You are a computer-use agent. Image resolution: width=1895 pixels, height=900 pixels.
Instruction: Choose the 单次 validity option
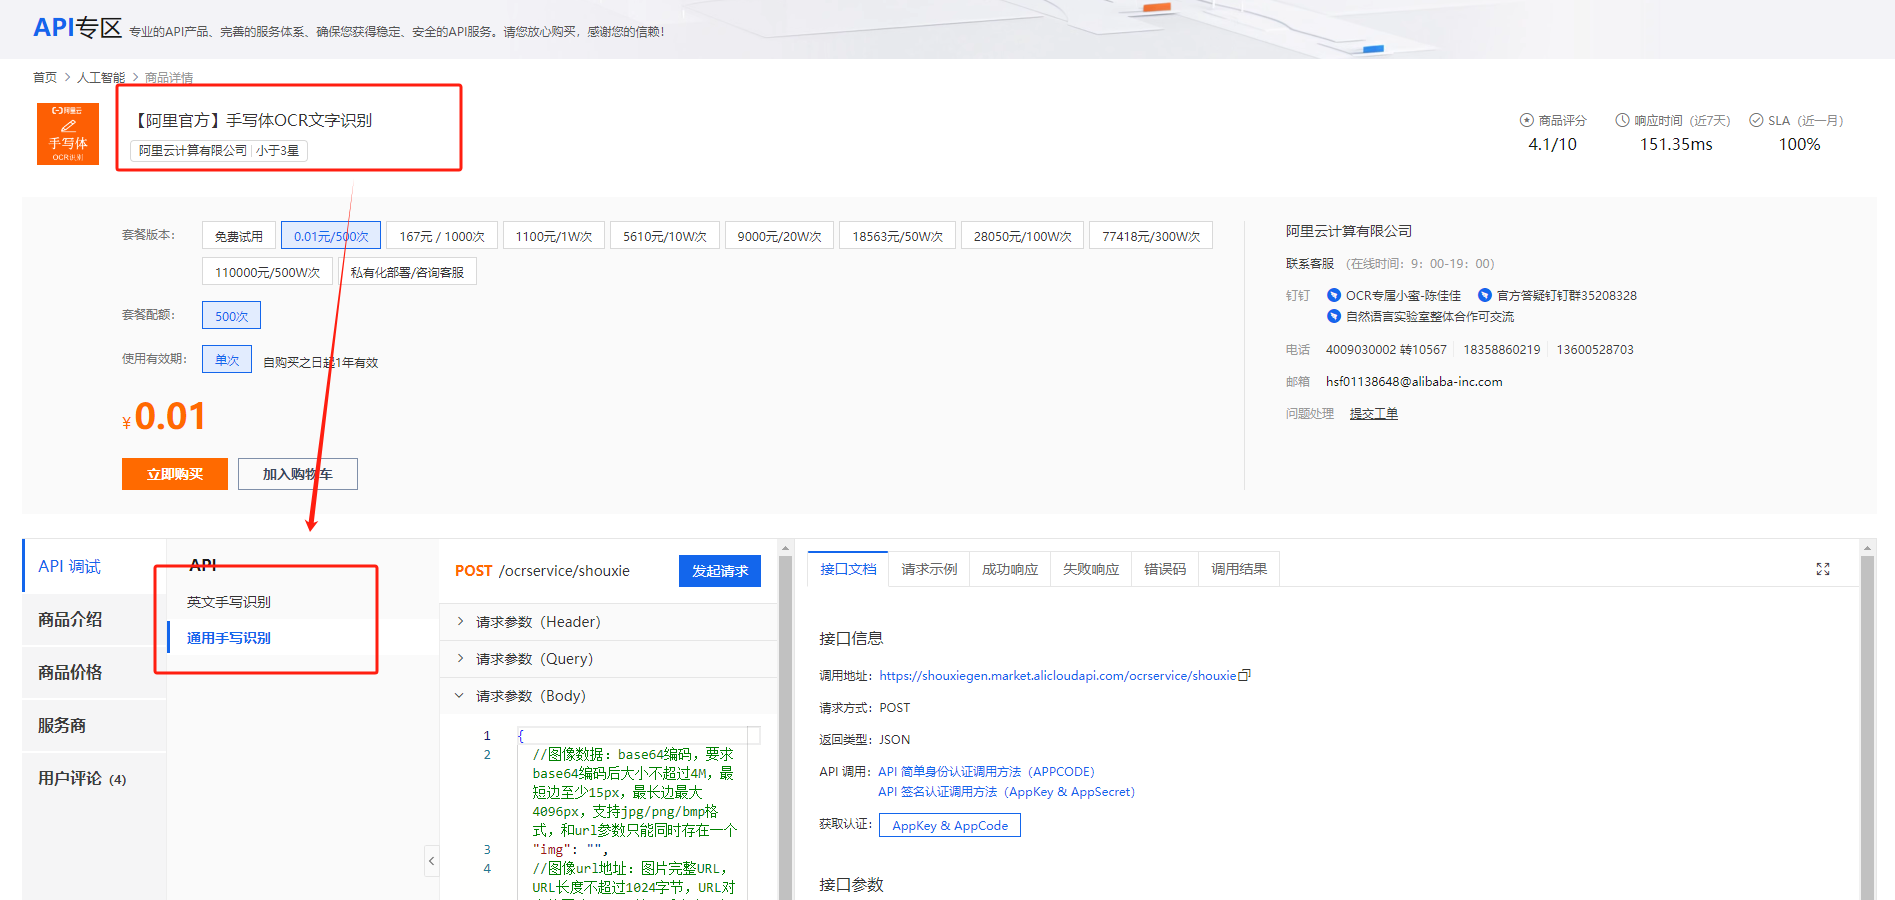[227, 360]
